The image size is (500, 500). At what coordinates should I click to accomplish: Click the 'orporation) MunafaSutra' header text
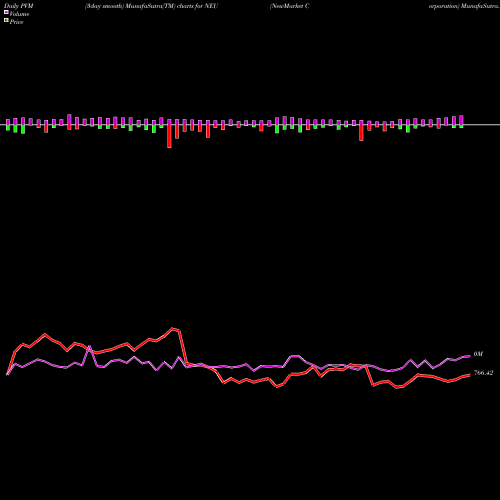pos(464,6)
